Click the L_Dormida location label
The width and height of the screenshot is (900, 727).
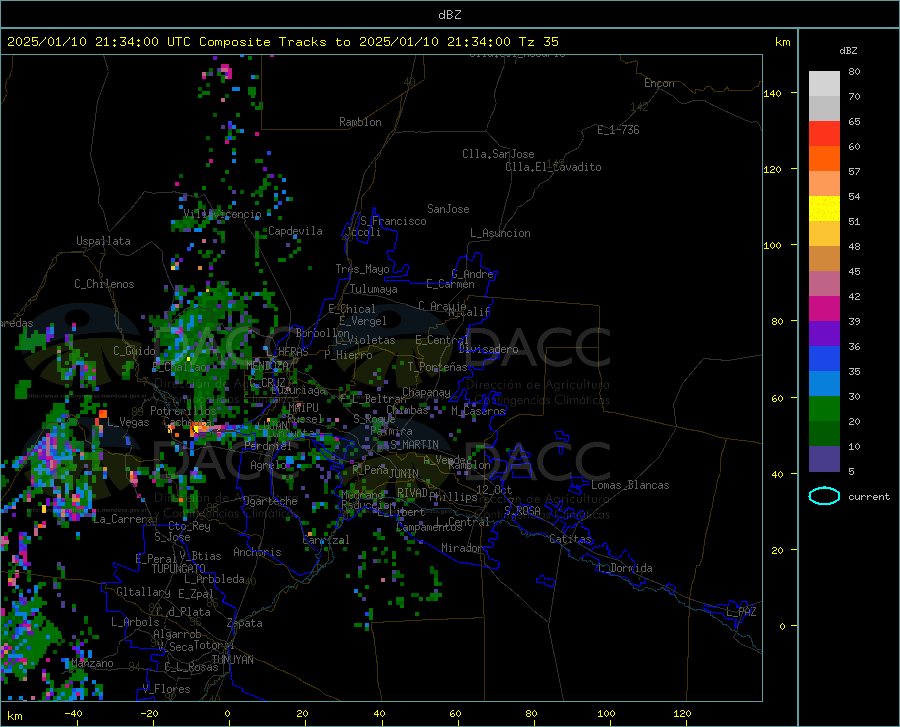[x=624, y=569]
